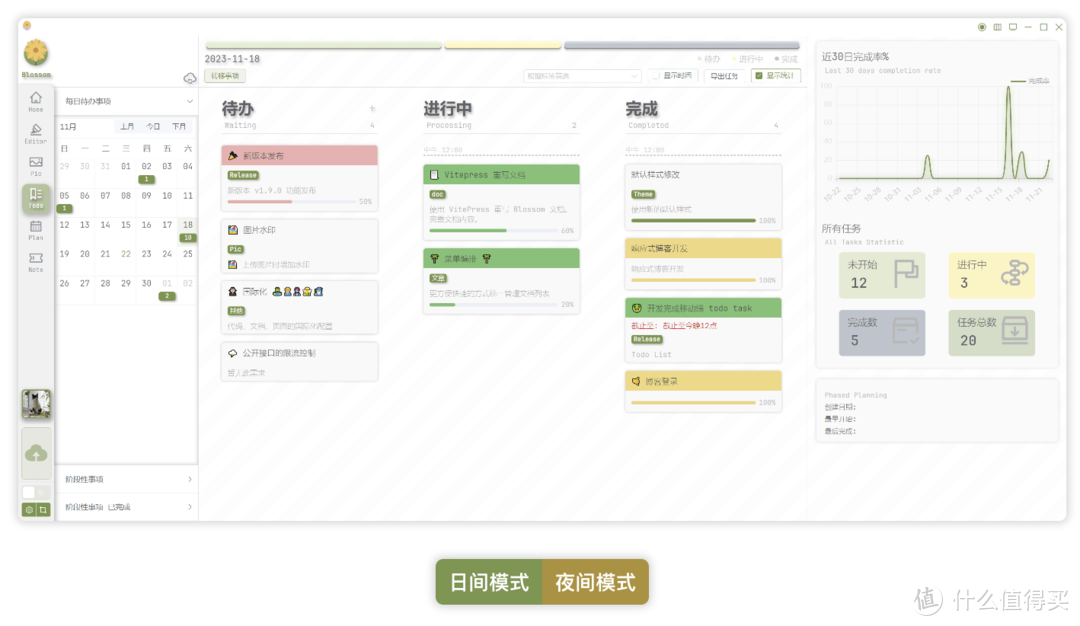Click the upload cloud icon in sidebar
The width and height of the screenshot is (1080, 626).
pos(35,455)
